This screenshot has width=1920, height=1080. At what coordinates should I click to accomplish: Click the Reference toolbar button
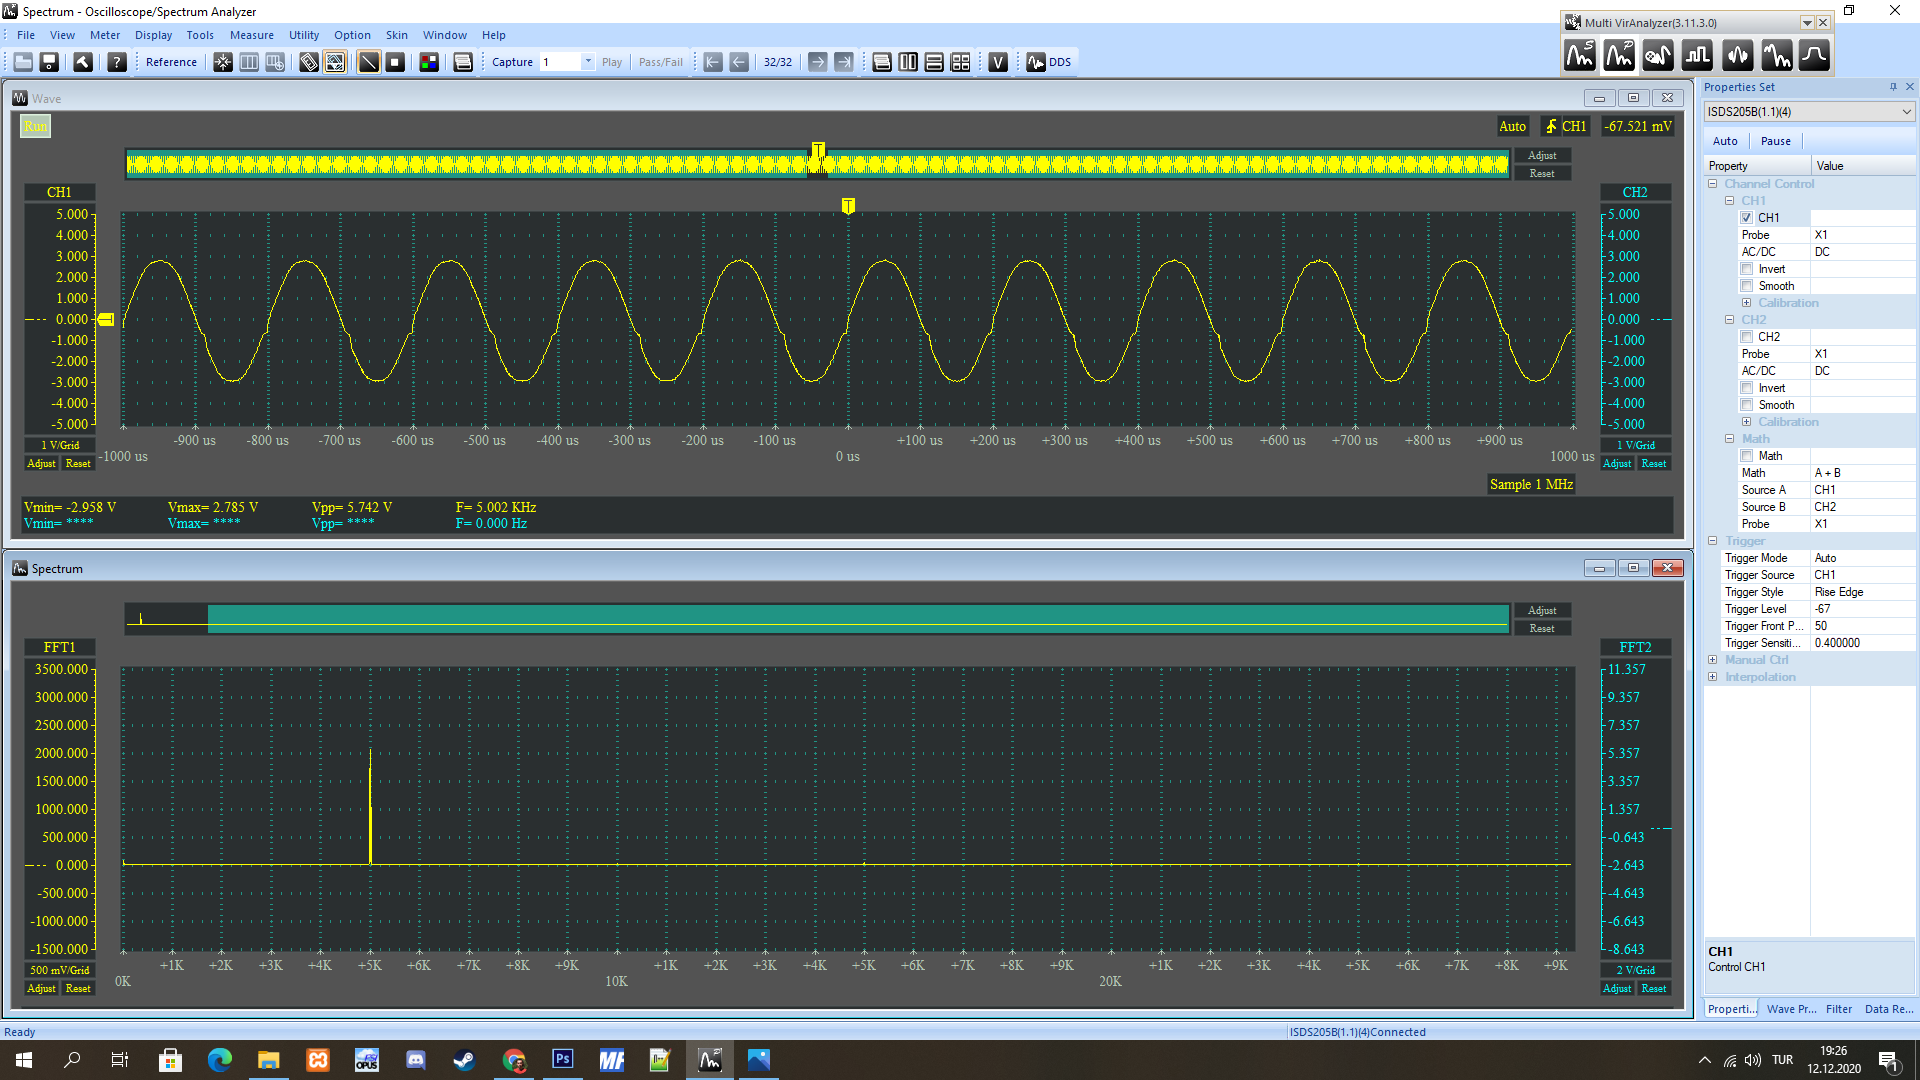tap(171, 62)
